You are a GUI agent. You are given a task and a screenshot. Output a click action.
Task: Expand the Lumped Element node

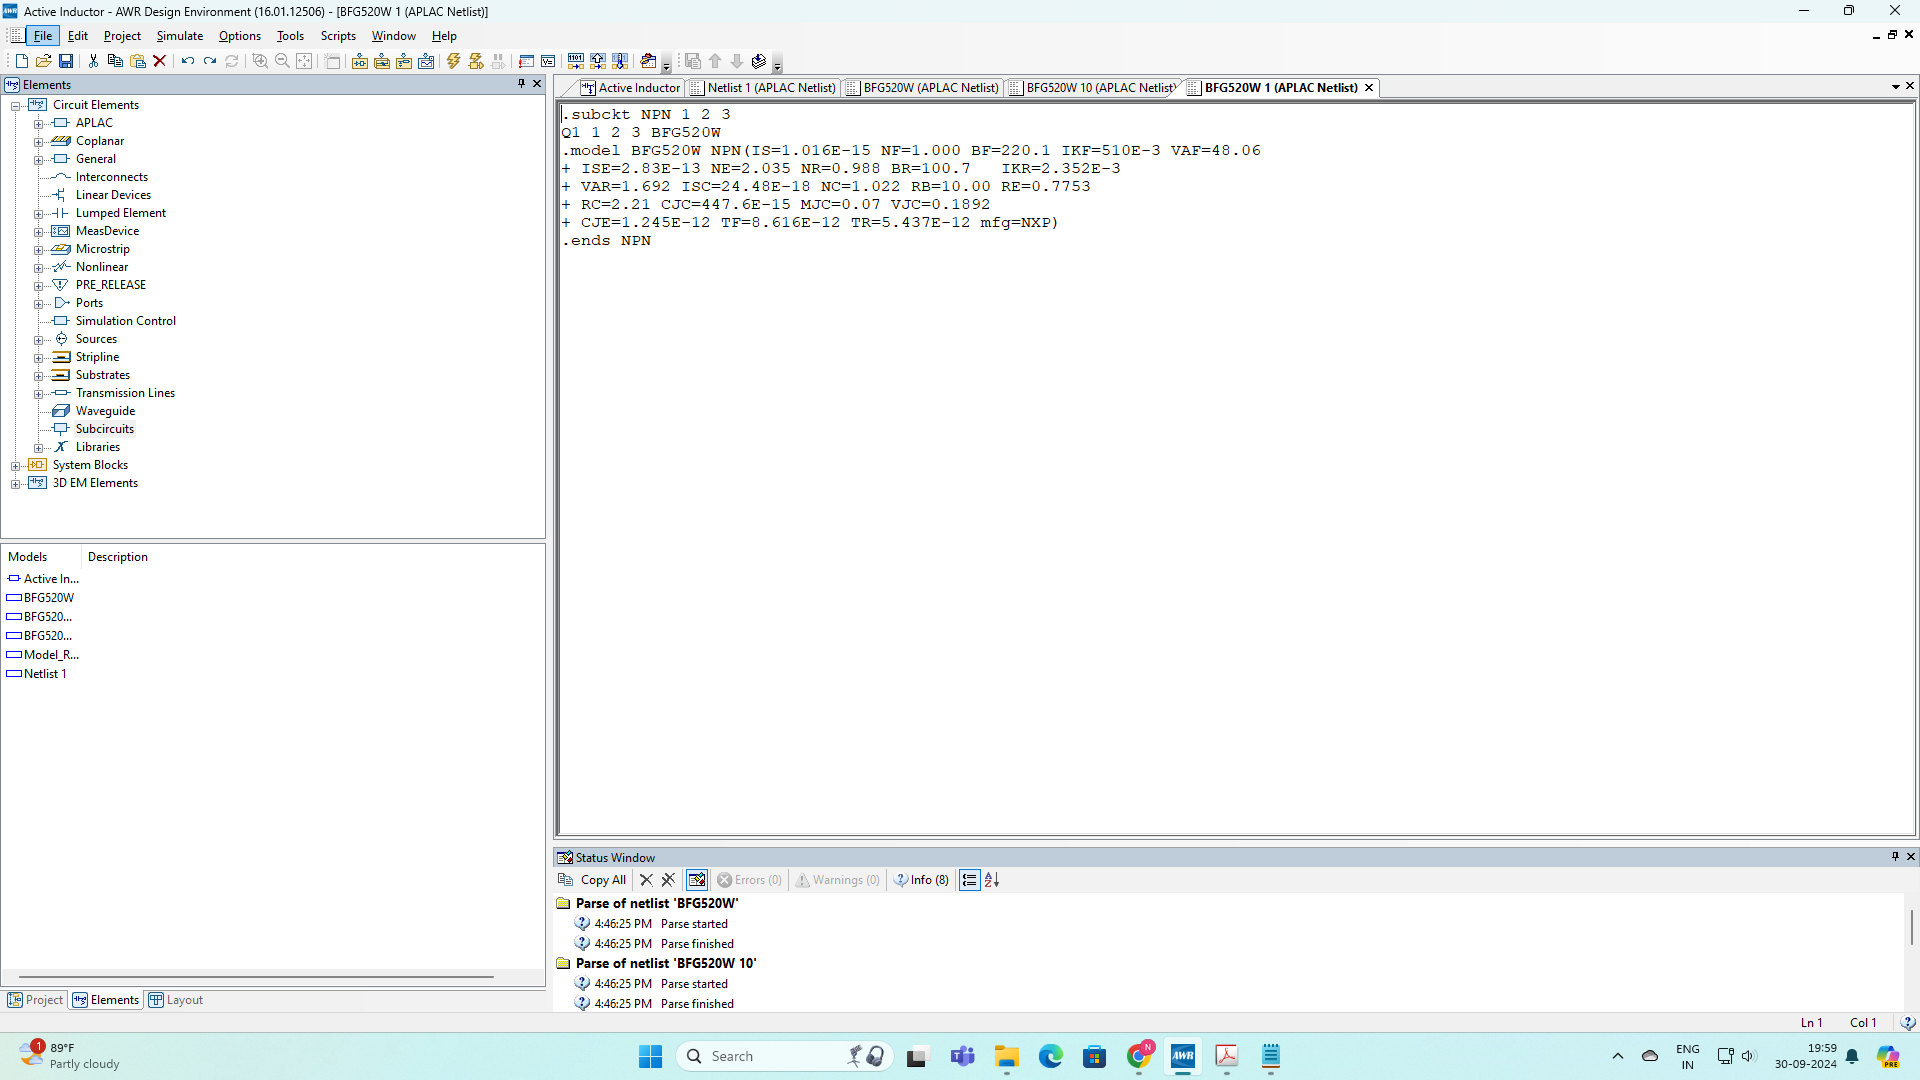click(x=39, y=214)
